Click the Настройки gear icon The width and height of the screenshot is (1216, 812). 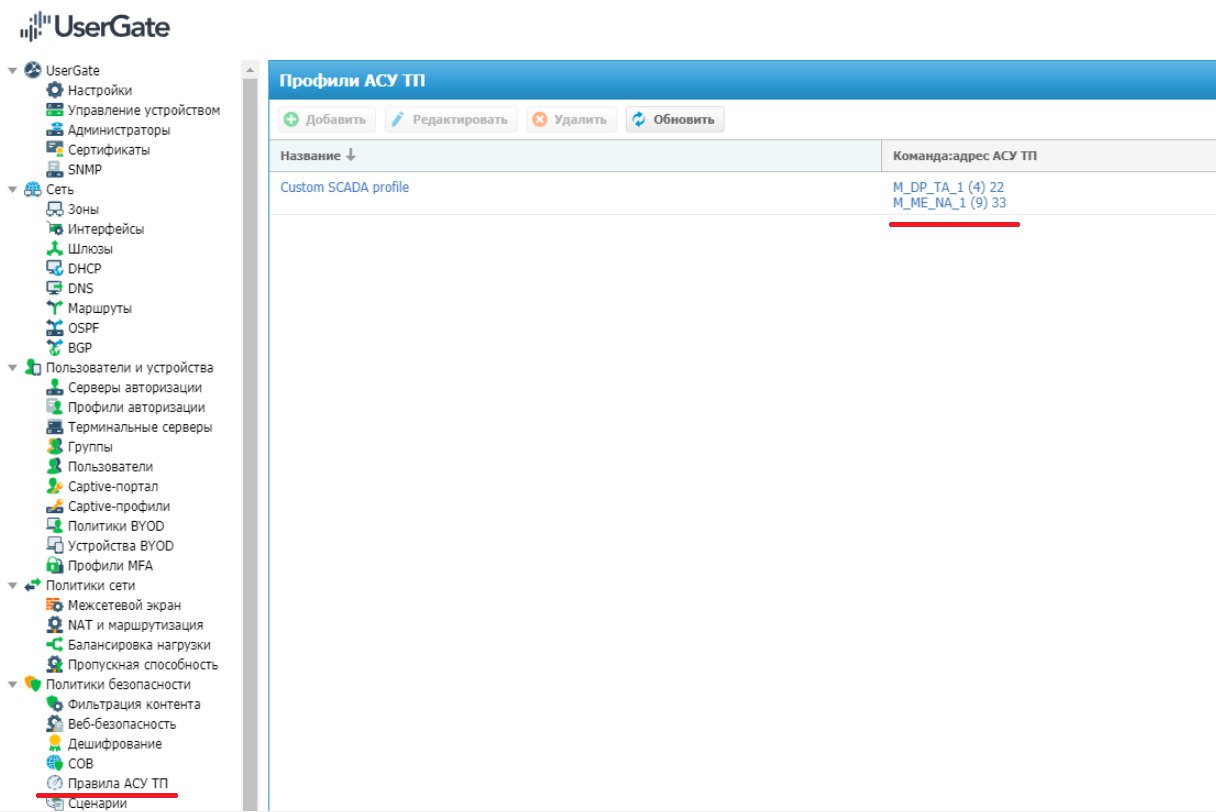(55, 91)
